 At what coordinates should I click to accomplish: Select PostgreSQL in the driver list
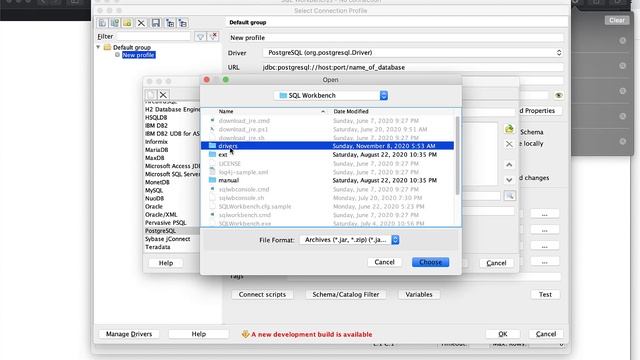click(x=160, y=231)
